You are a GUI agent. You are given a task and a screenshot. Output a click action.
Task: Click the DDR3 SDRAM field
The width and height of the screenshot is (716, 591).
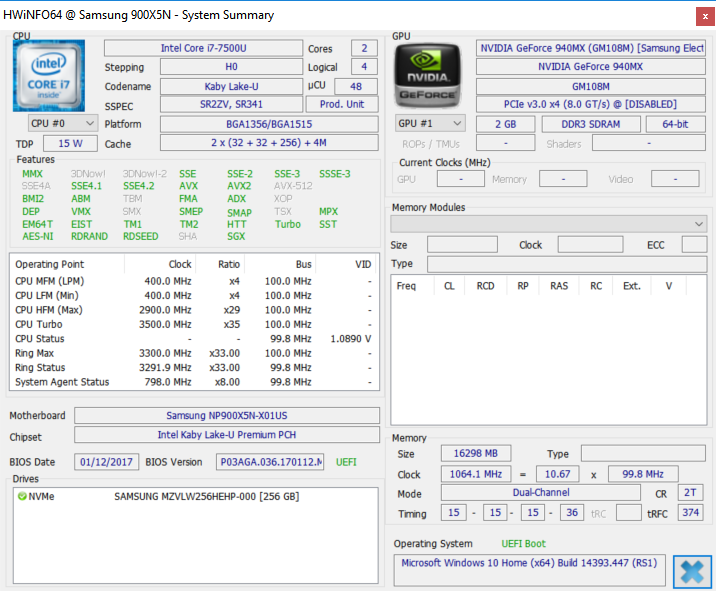(x=591, y=124)
